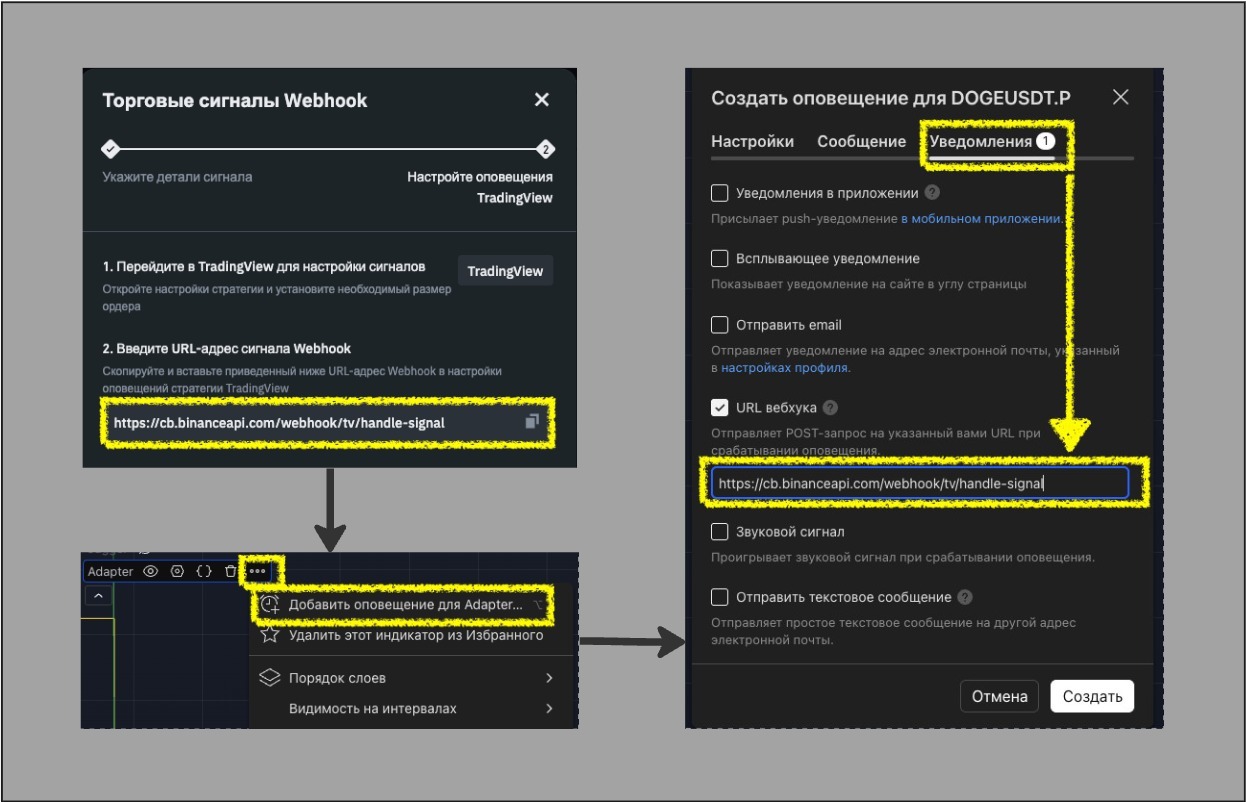Image resolution: width=1246 pixels, height=802 pixels.
Task: Copy the Webhook URL using copy icon
Action: coord(532,422)
